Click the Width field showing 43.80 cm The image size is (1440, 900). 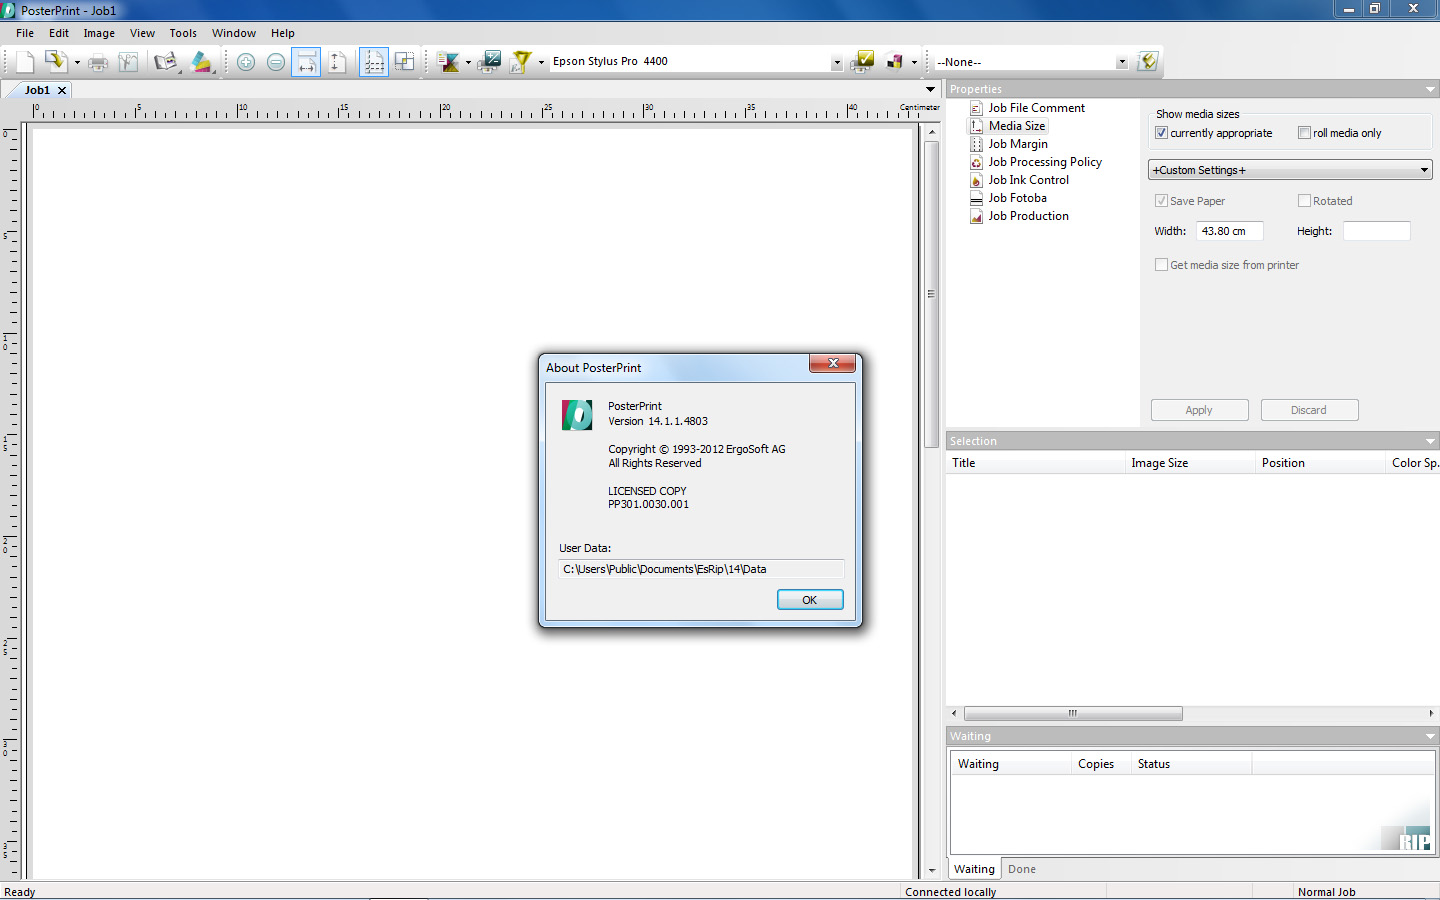(1230, 231)
